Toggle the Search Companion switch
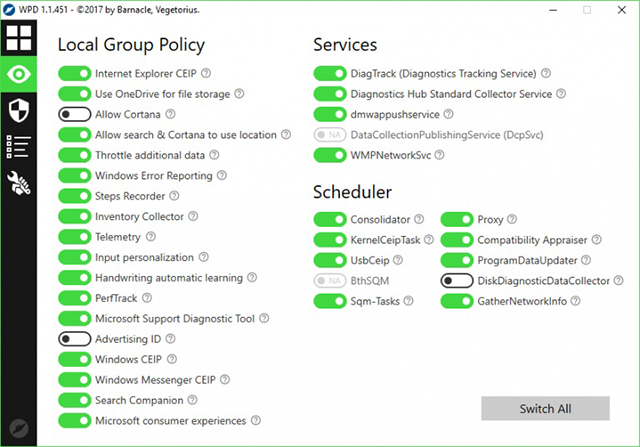This screenshot has height=447, width=640. pyautogui.click(x=75, y=400)
